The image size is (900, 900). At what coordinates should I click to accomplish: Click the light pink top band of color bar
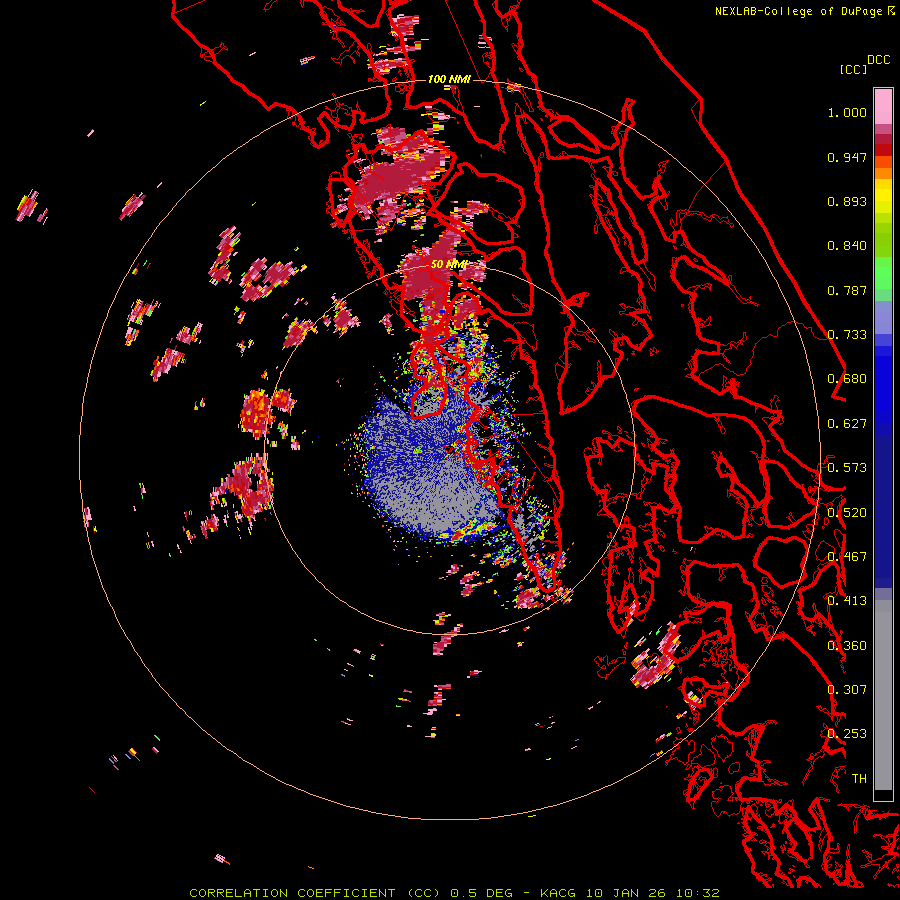coord(883,106)
